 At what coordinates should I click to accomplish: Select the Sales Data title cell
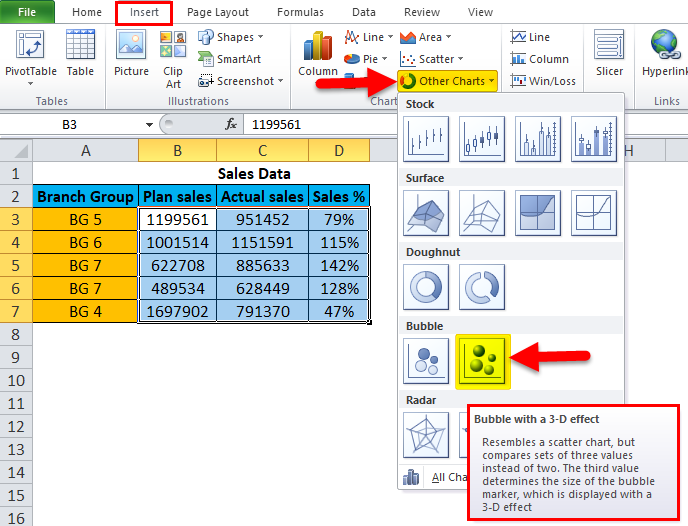[x=254, y=173]
